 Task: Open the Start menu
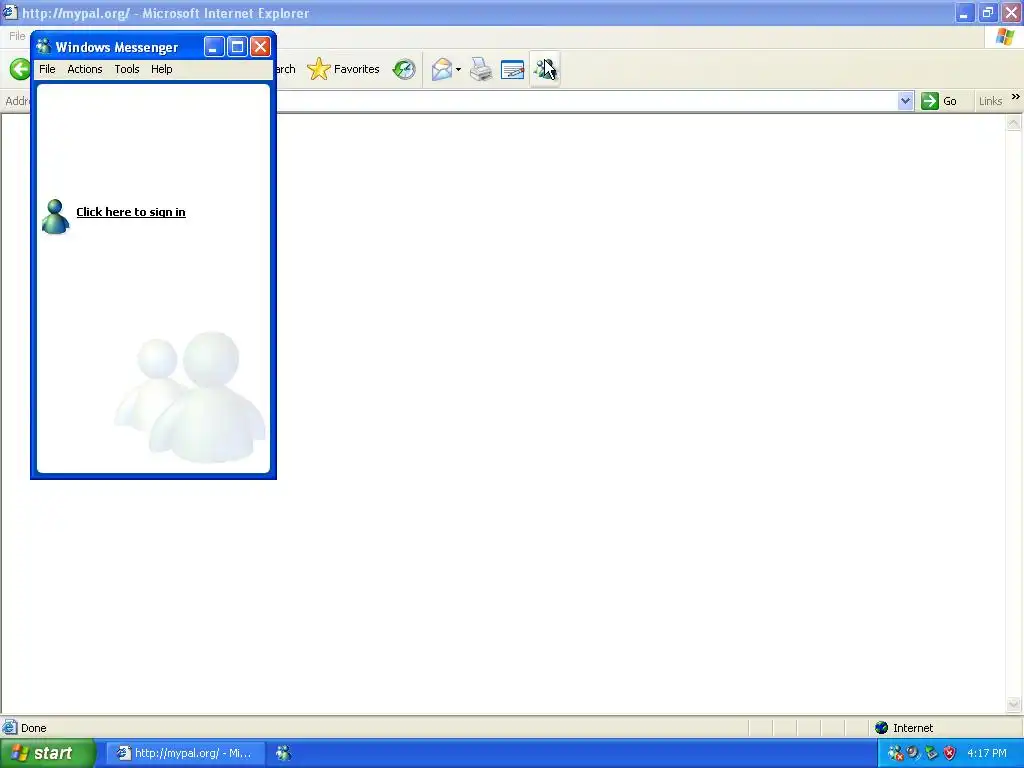point(48,753)
